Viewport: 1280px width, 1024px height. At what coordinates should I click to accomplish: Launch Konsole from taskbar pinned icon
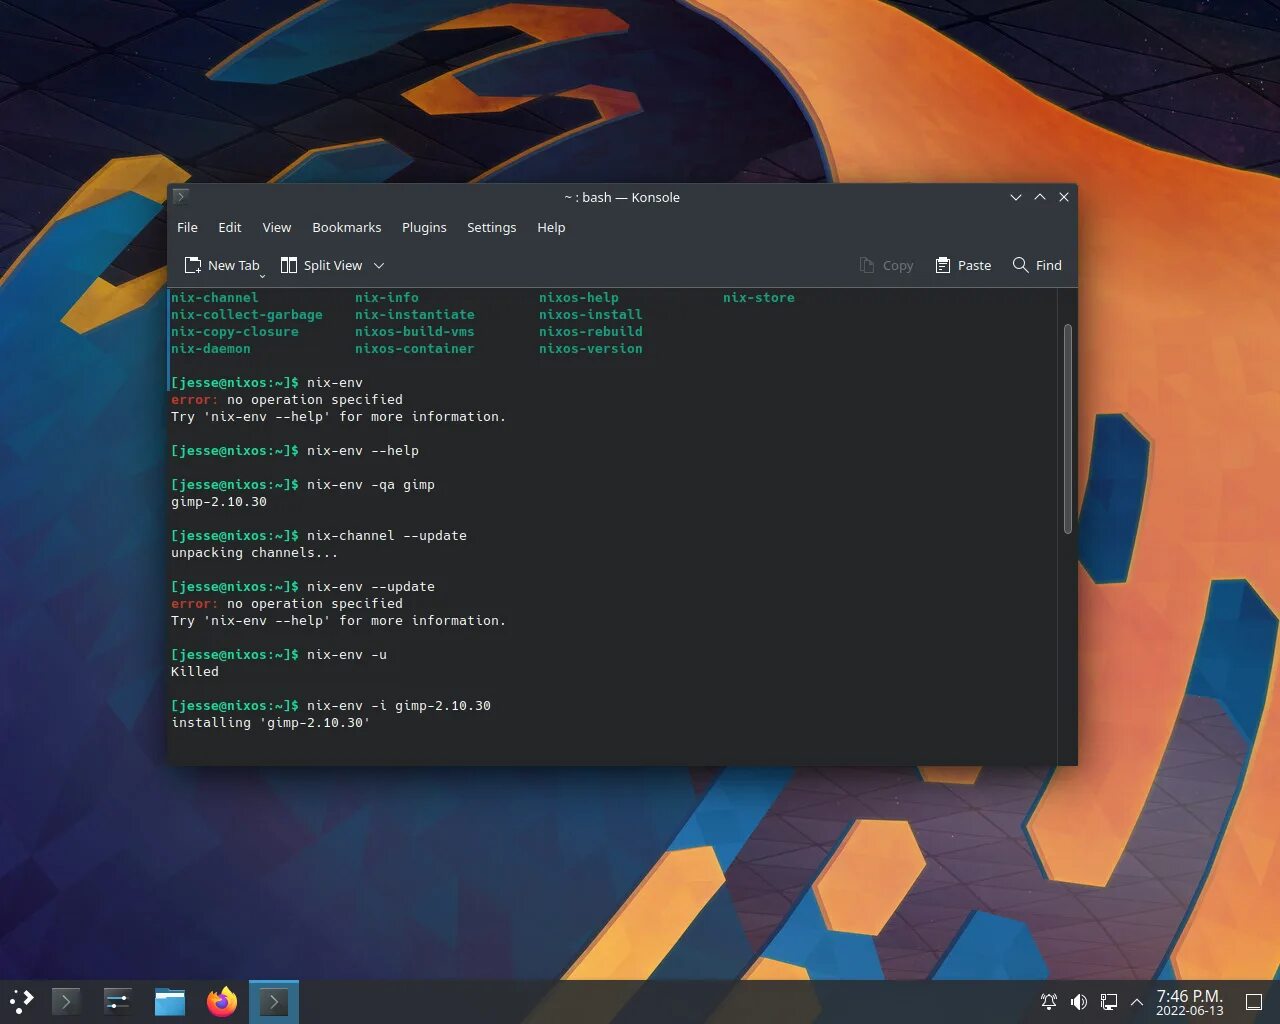tap(66, 1001)
